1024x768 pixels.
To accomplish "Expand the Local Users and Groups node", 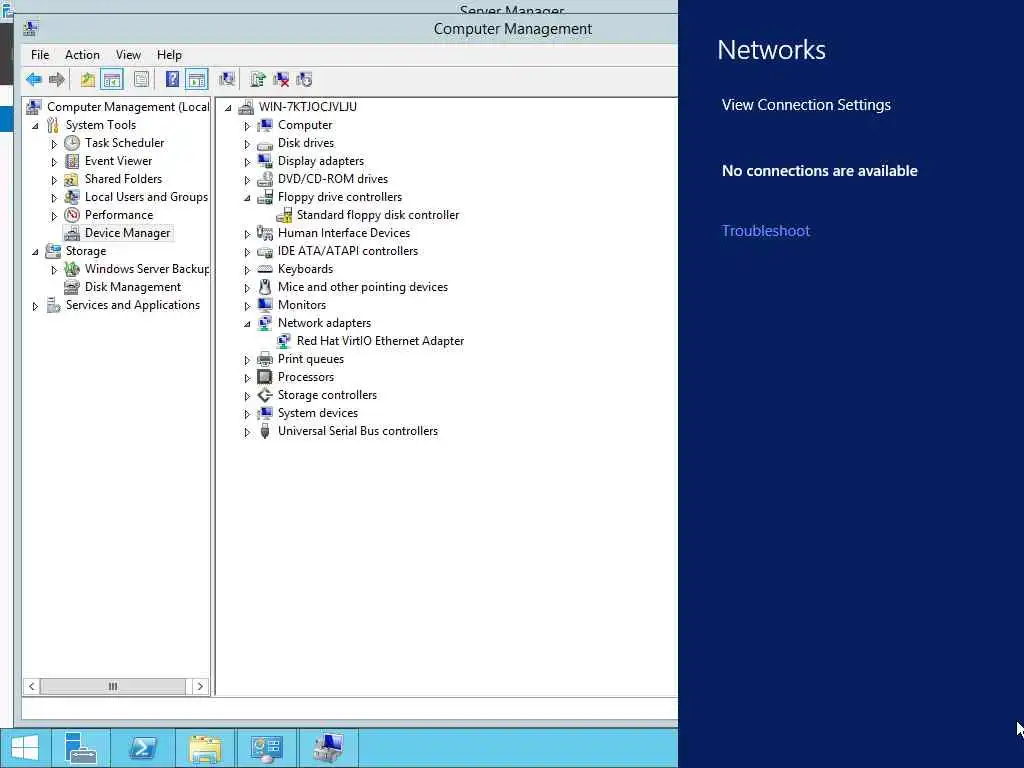I will pos(54,197).
